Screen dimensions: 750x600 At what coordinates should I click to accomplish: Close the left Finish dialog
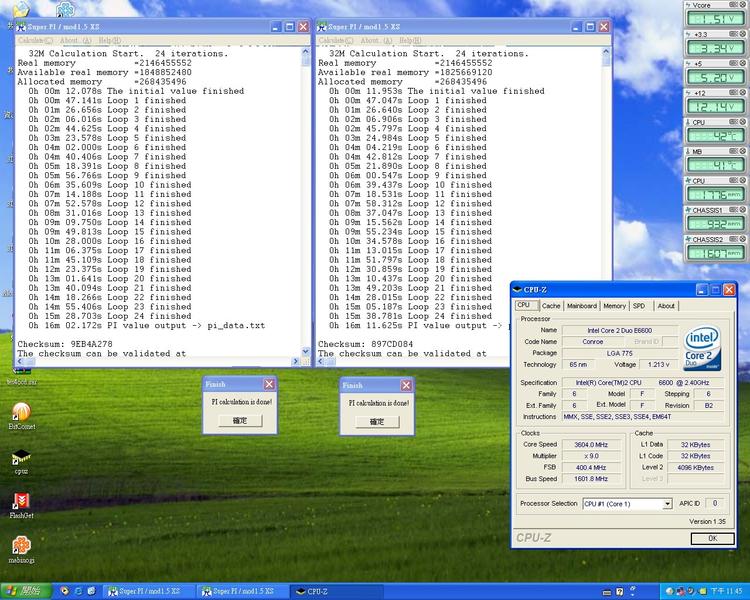pos(269,384)
